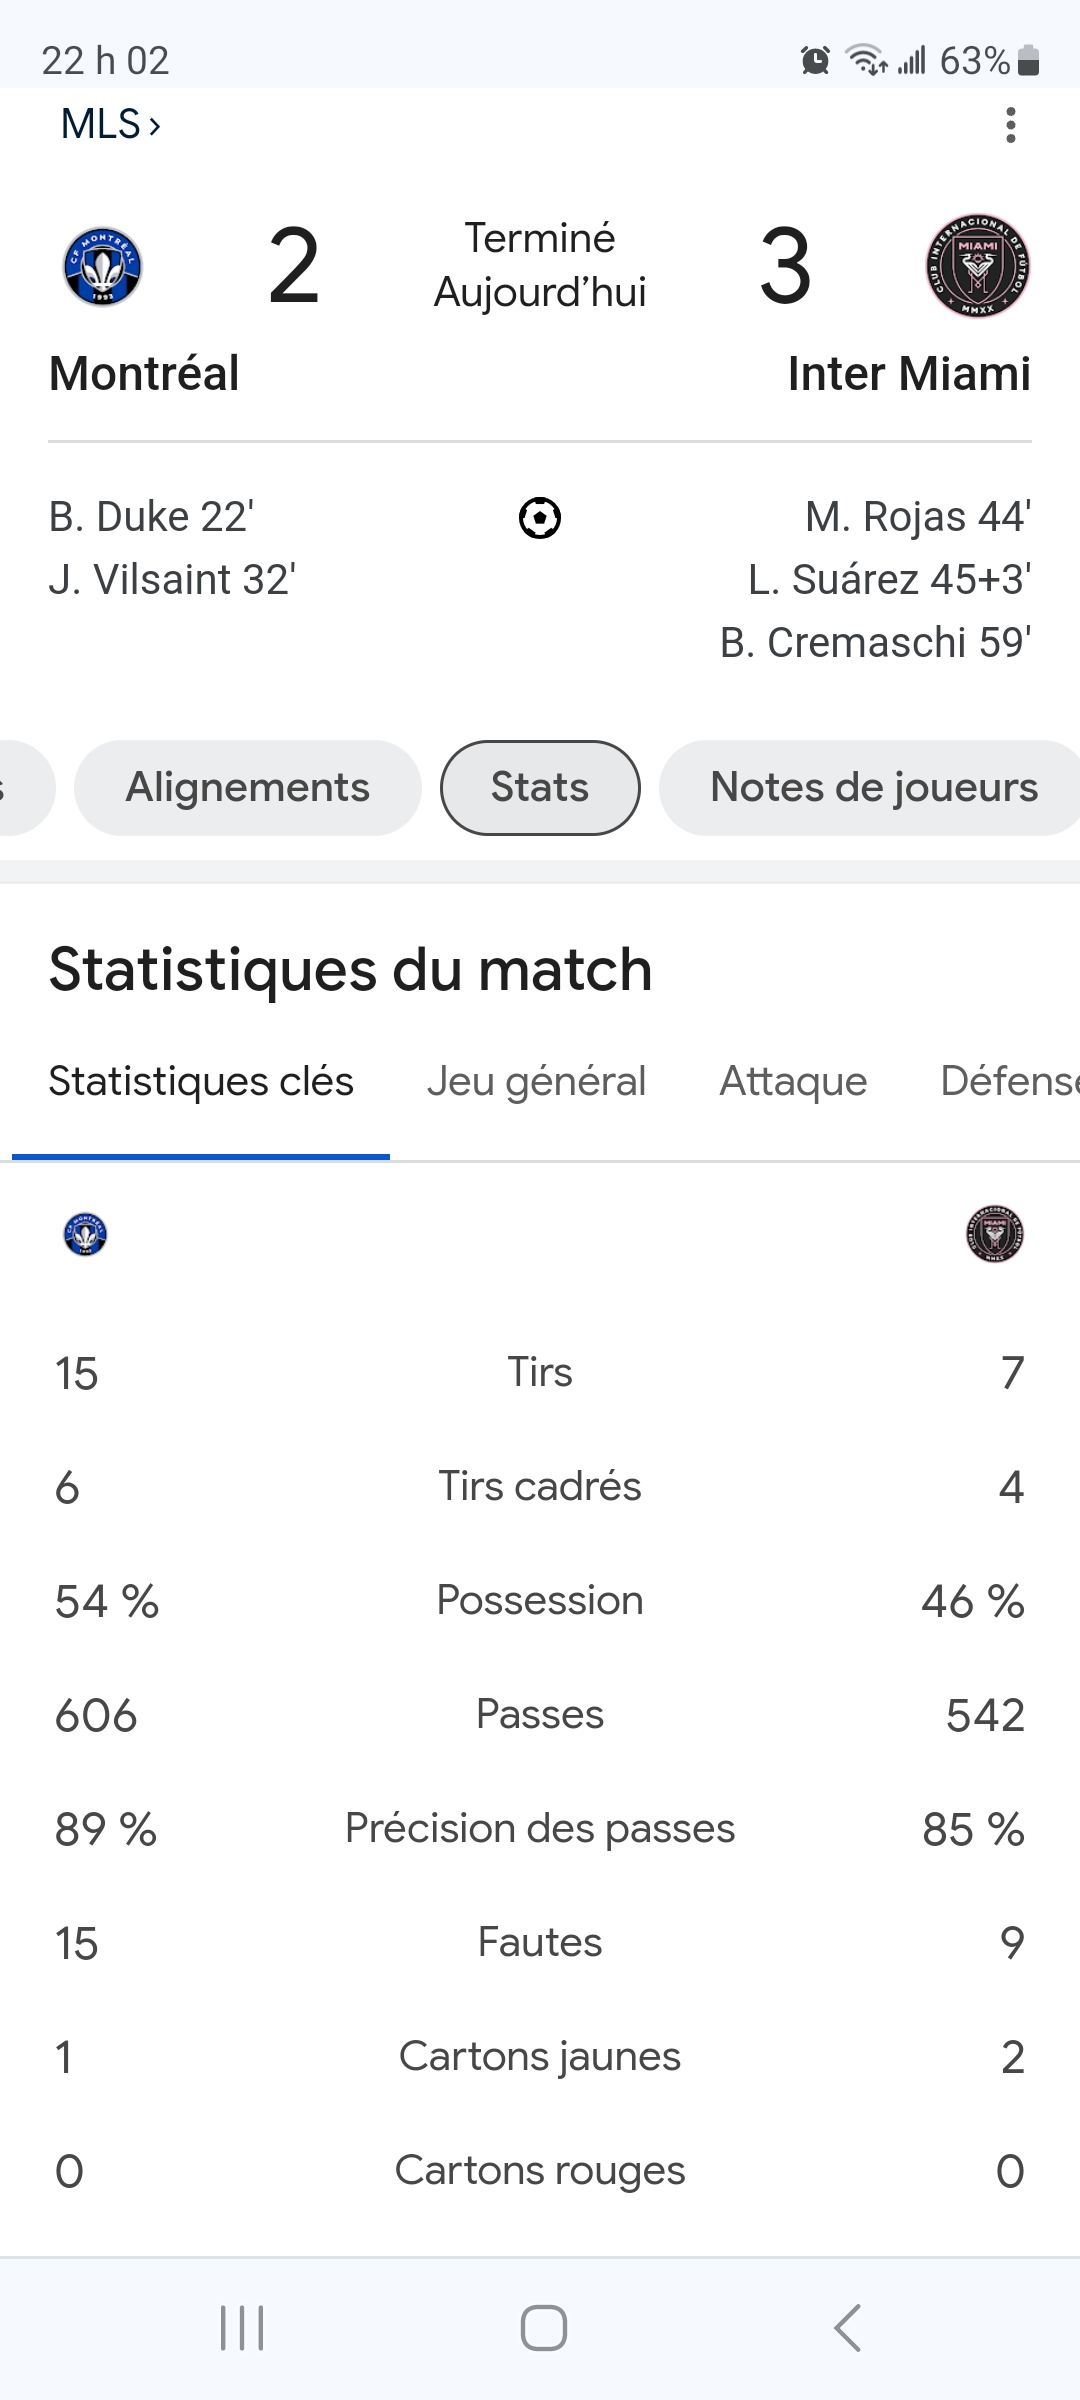This screenshot has height=2400, width=1080.
Task: Switch to the Attaque stats tab
Action: [793, 1082]
